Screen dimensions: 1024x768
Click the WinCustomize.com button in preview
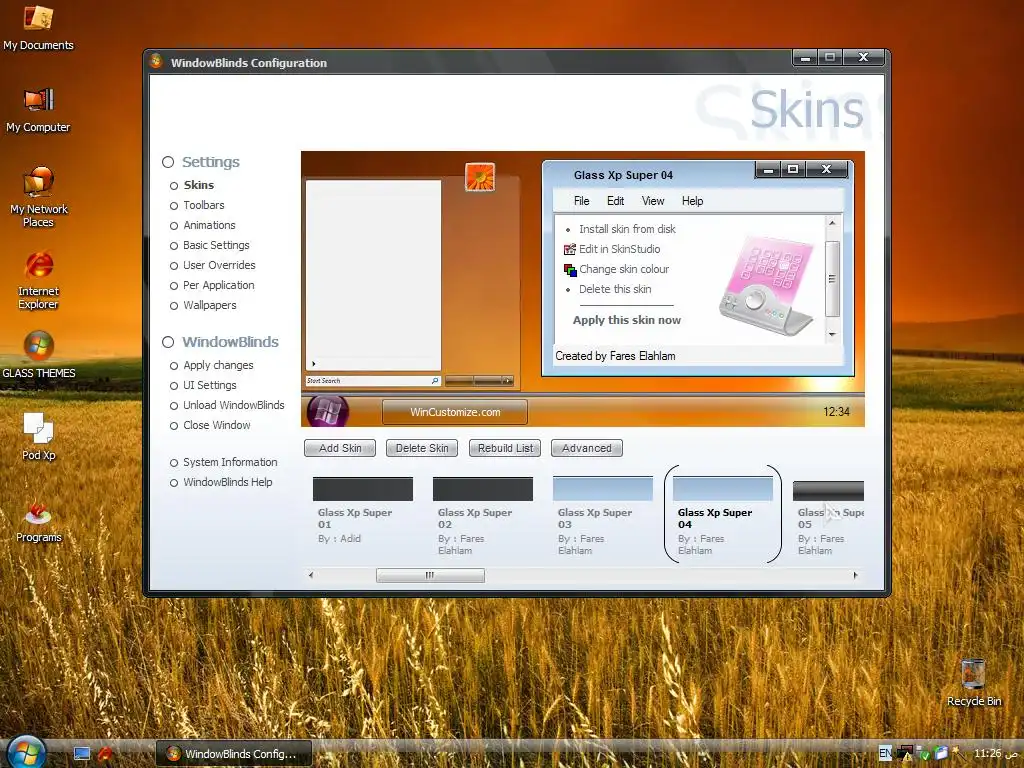(x=455, y=412)
